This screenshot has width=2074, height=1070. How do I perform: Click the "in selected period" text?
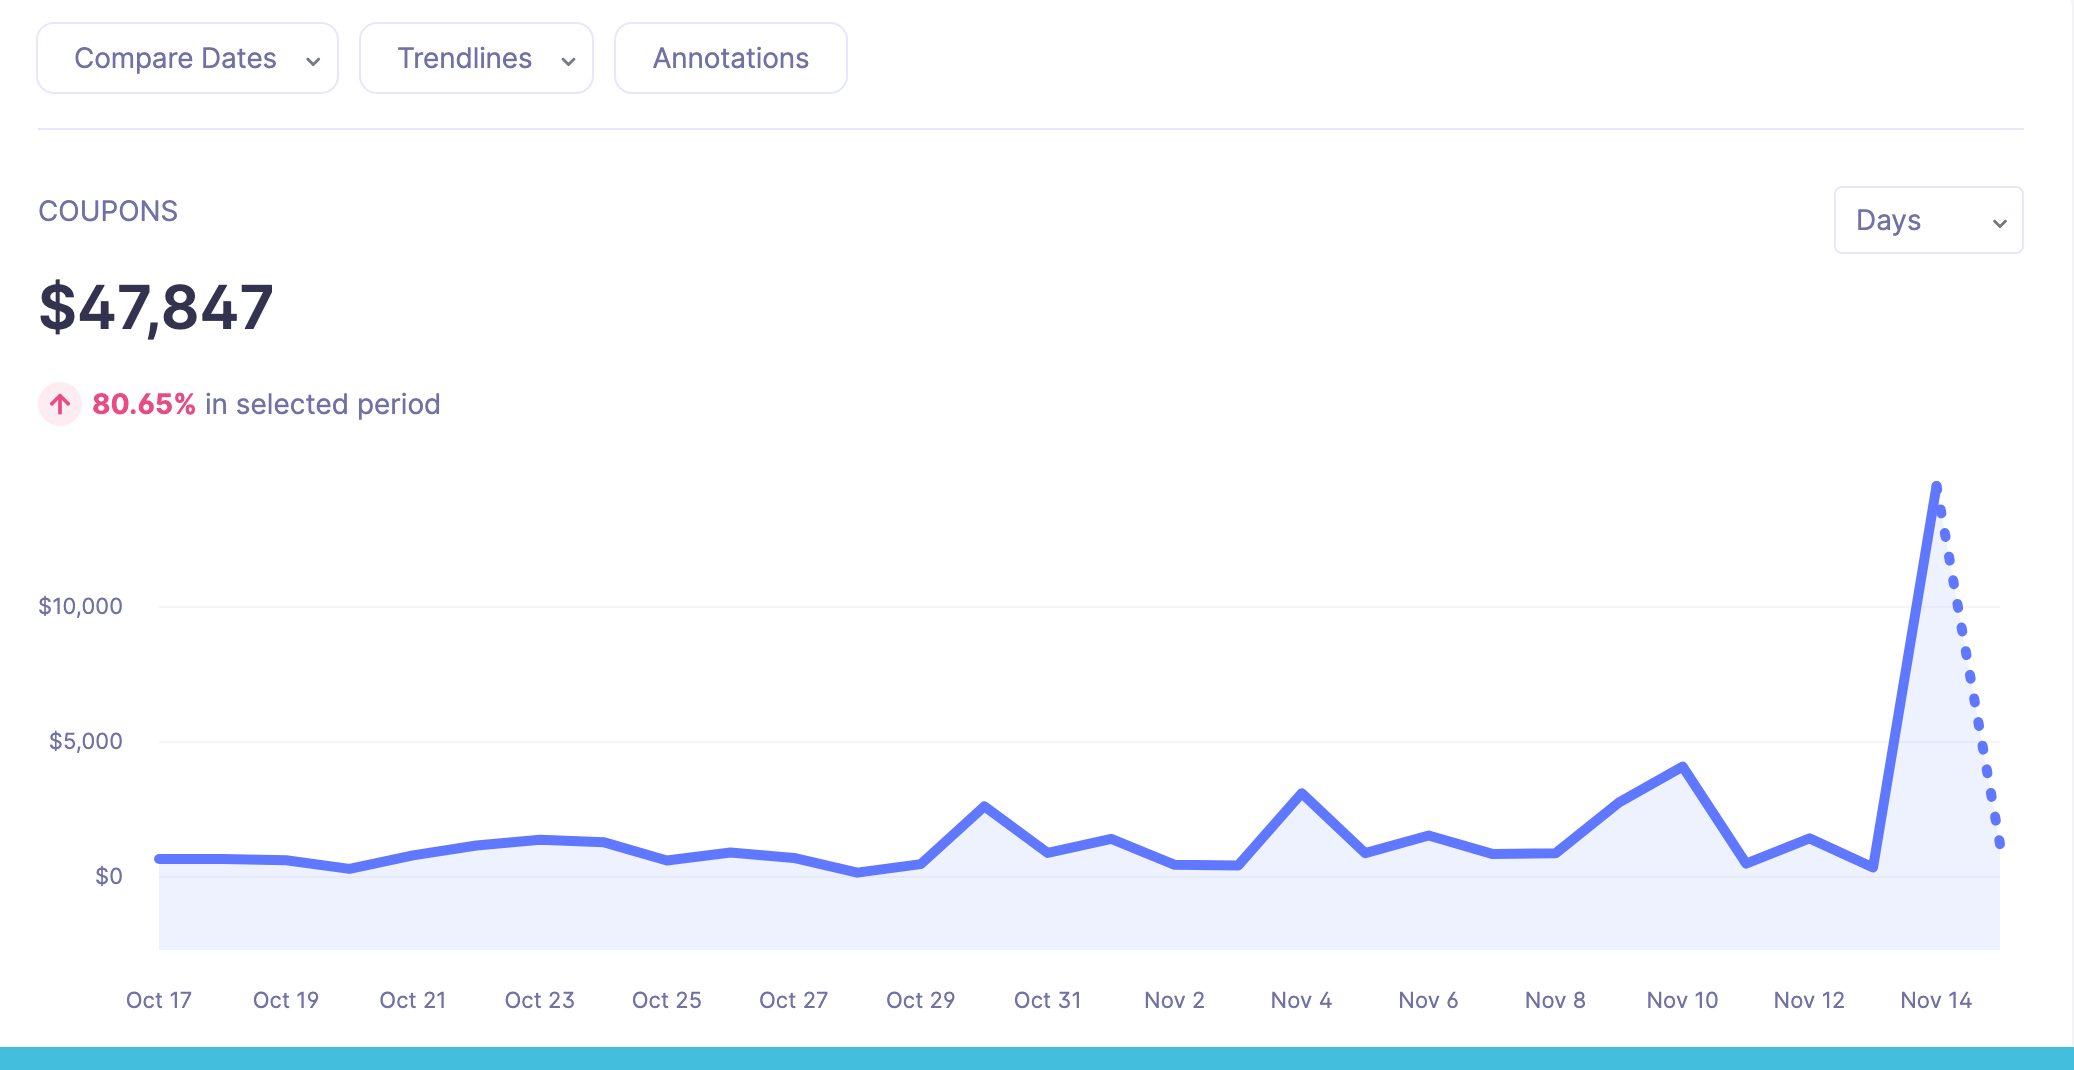pos(323,404)
